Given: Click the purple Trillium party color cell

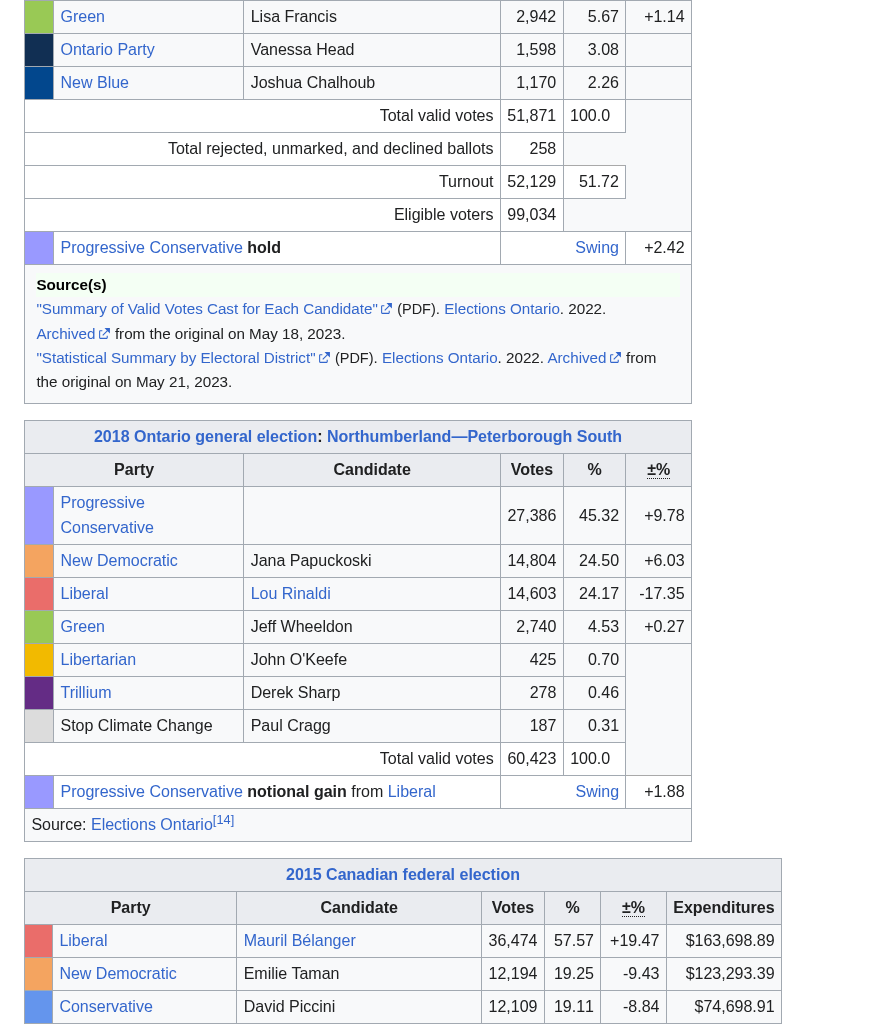Looking at the screenshot, I should (39, 693).
